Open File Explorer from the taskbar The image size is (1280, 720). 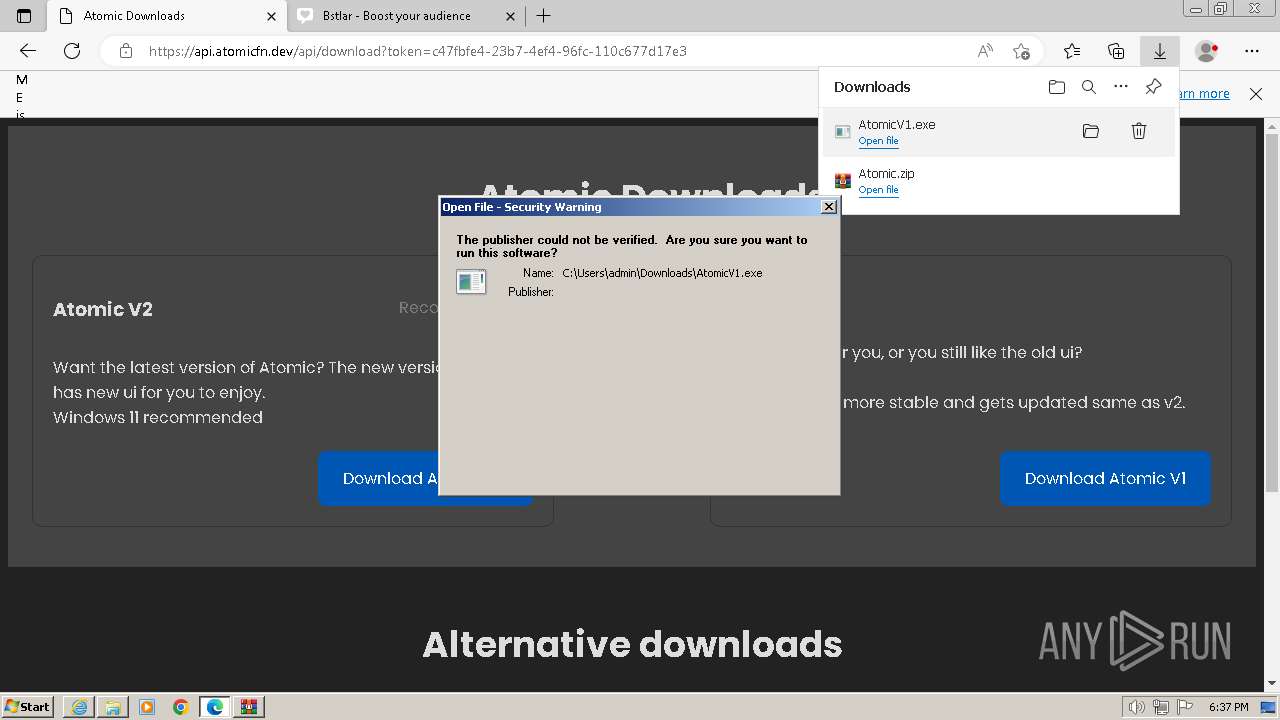[113, 707]
